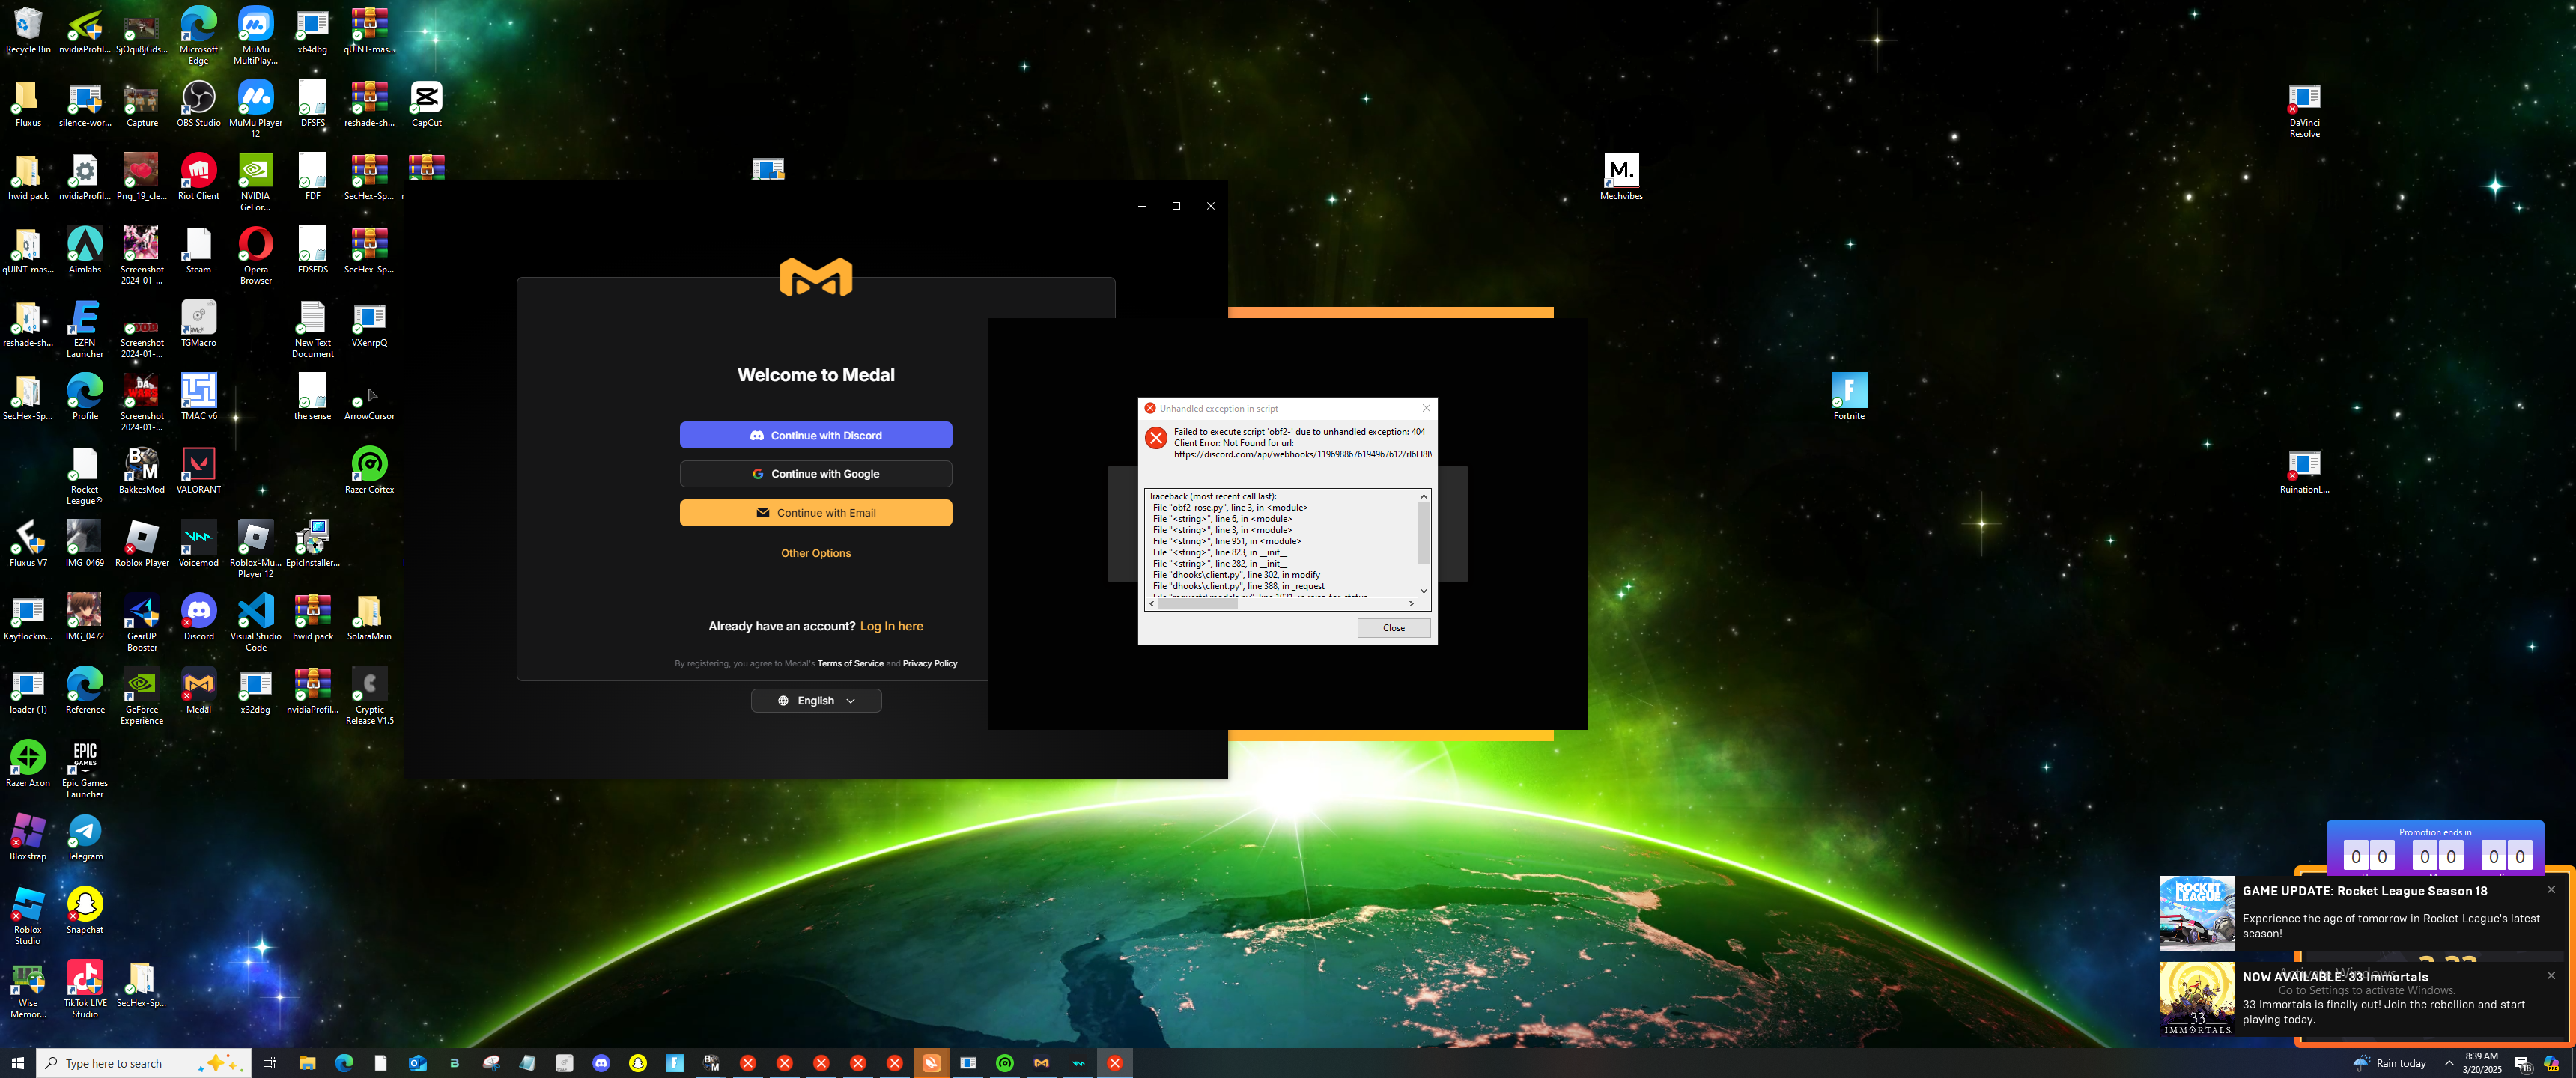Viewport: 2576px width, 1078px height.
Task: Click the Log In here link
Action: 891,626
